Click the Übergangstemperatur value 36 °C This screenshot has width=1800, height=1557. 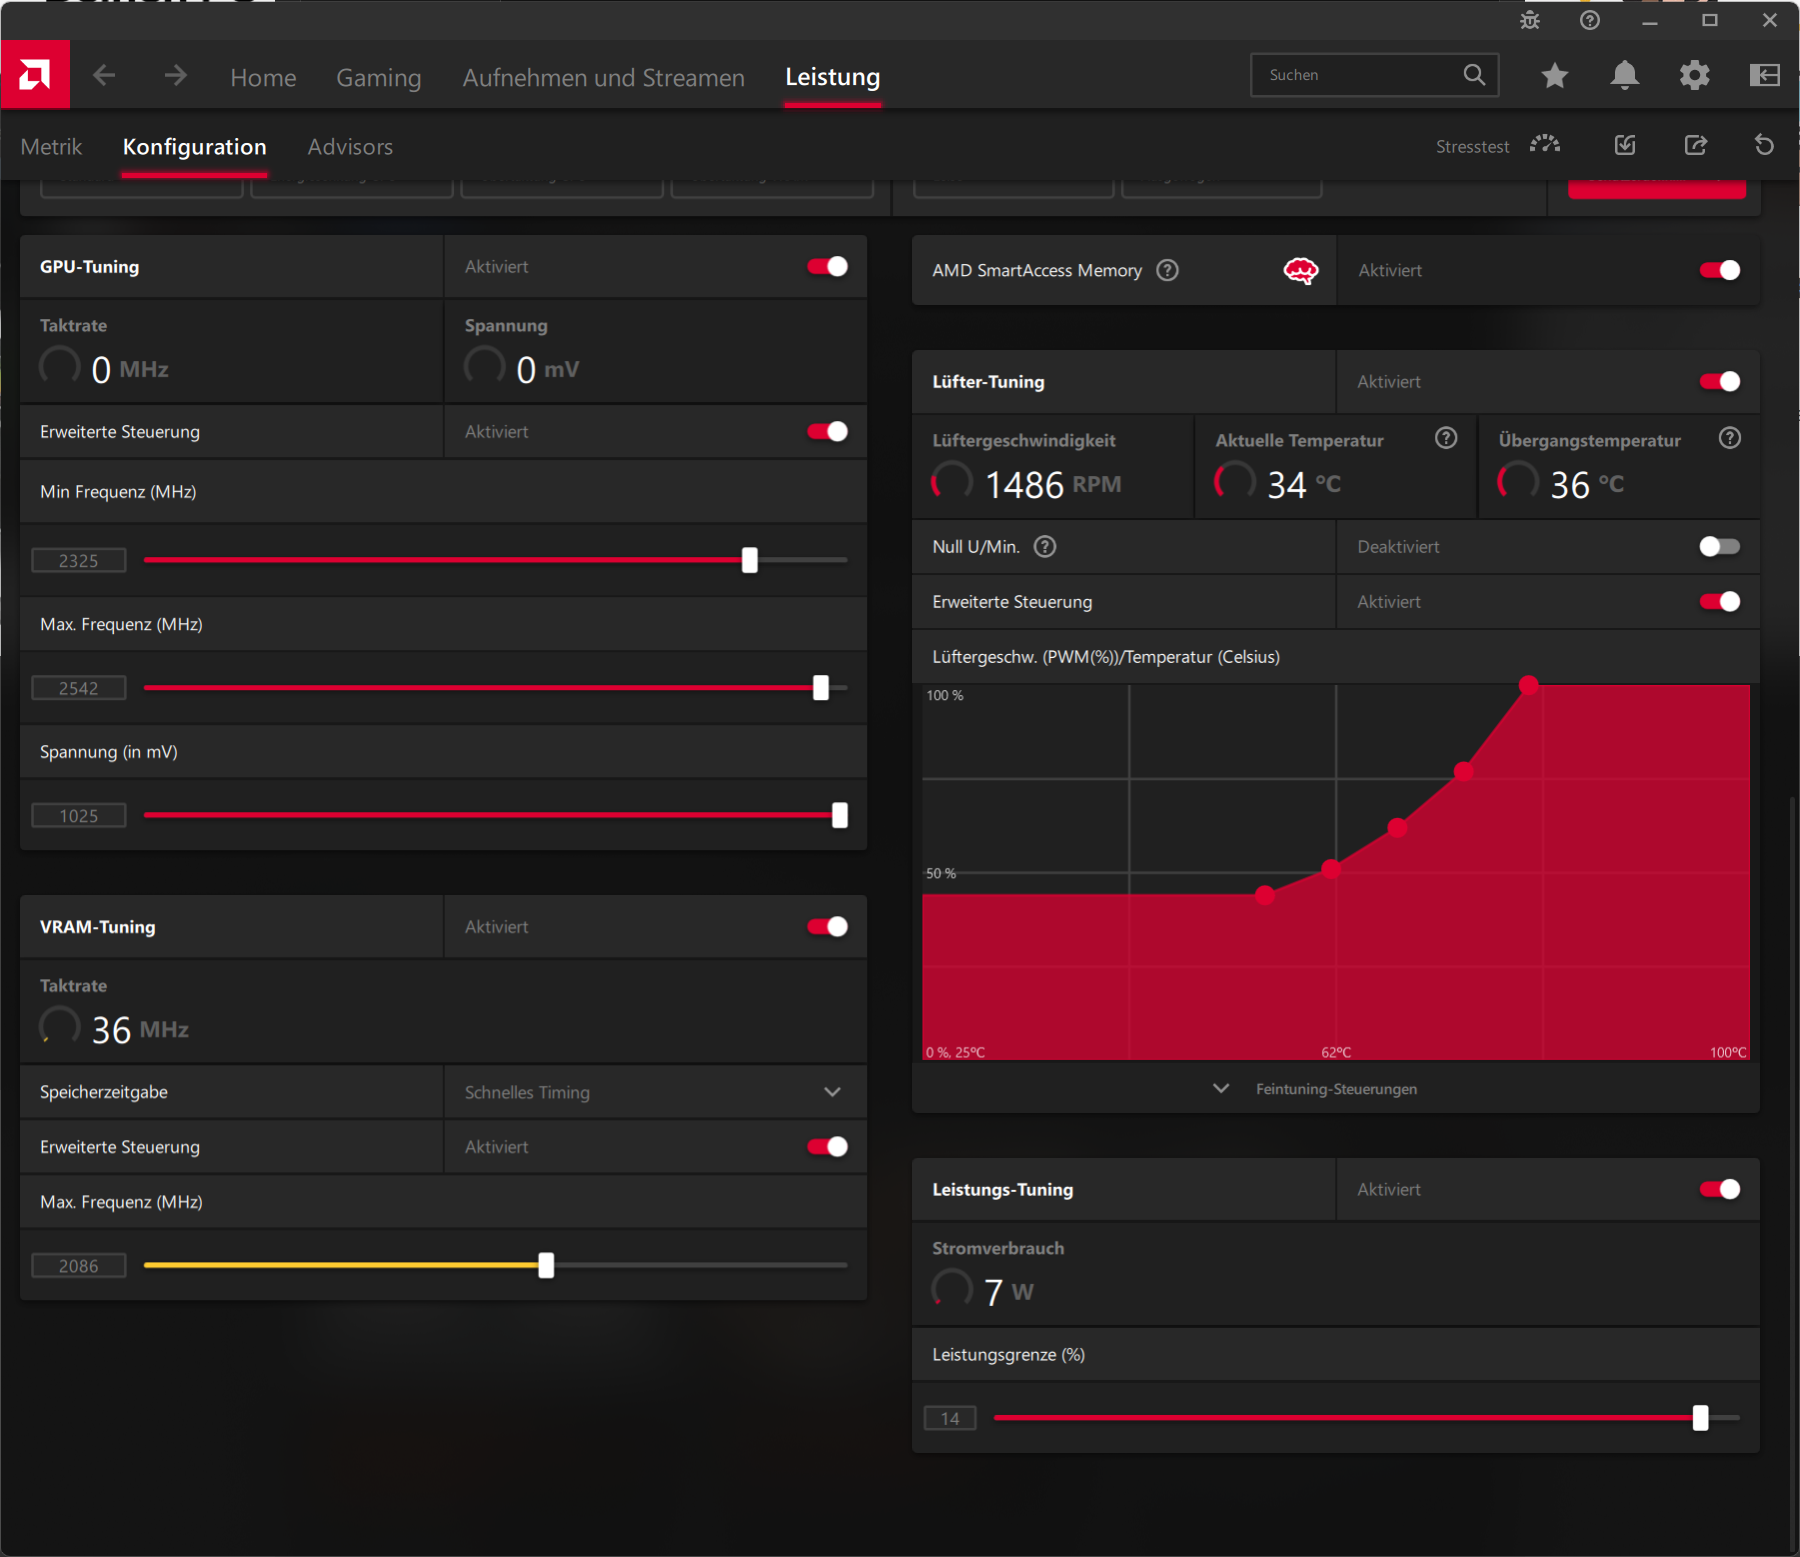(1587, 484)
